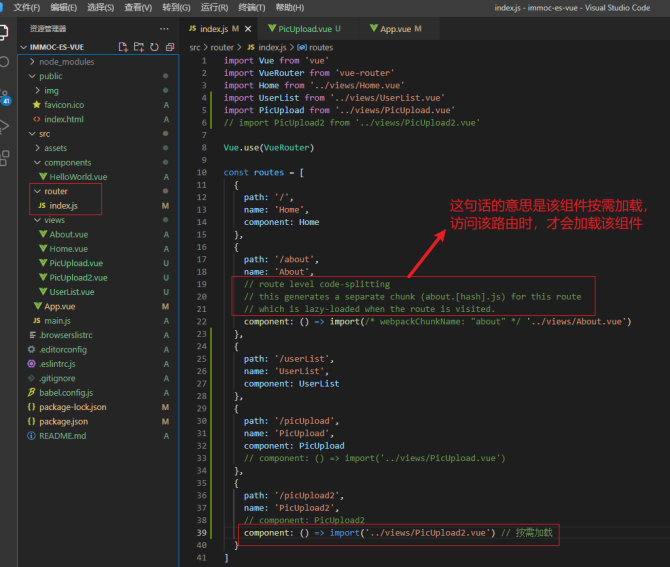The height and width of the screenshot is (567, 670).
Task: Click the 'routes' variable on line 10
Action: 269,172
